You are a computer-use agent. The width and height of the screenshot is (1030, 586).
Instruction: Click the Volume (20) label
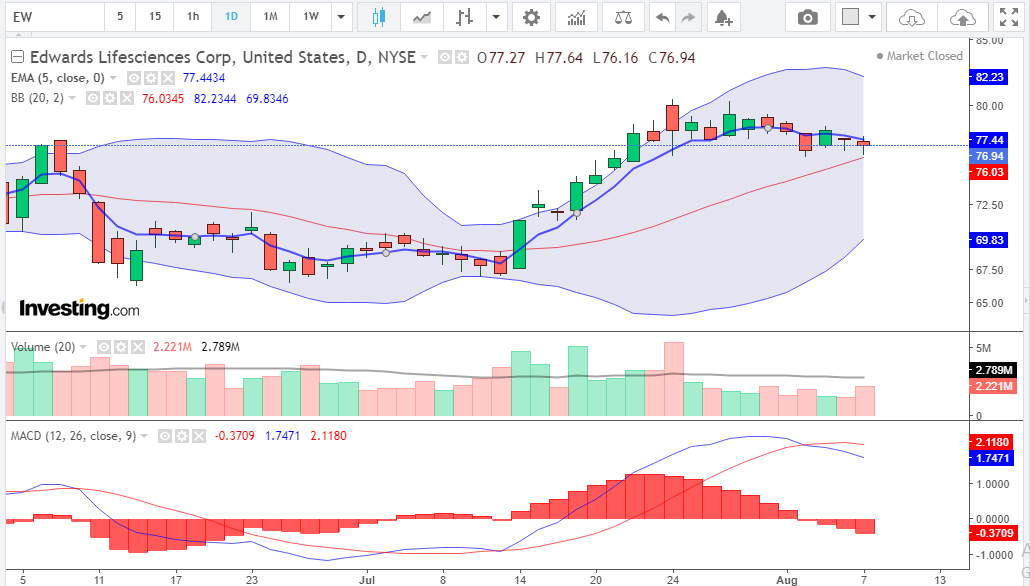tap(43, 347)
